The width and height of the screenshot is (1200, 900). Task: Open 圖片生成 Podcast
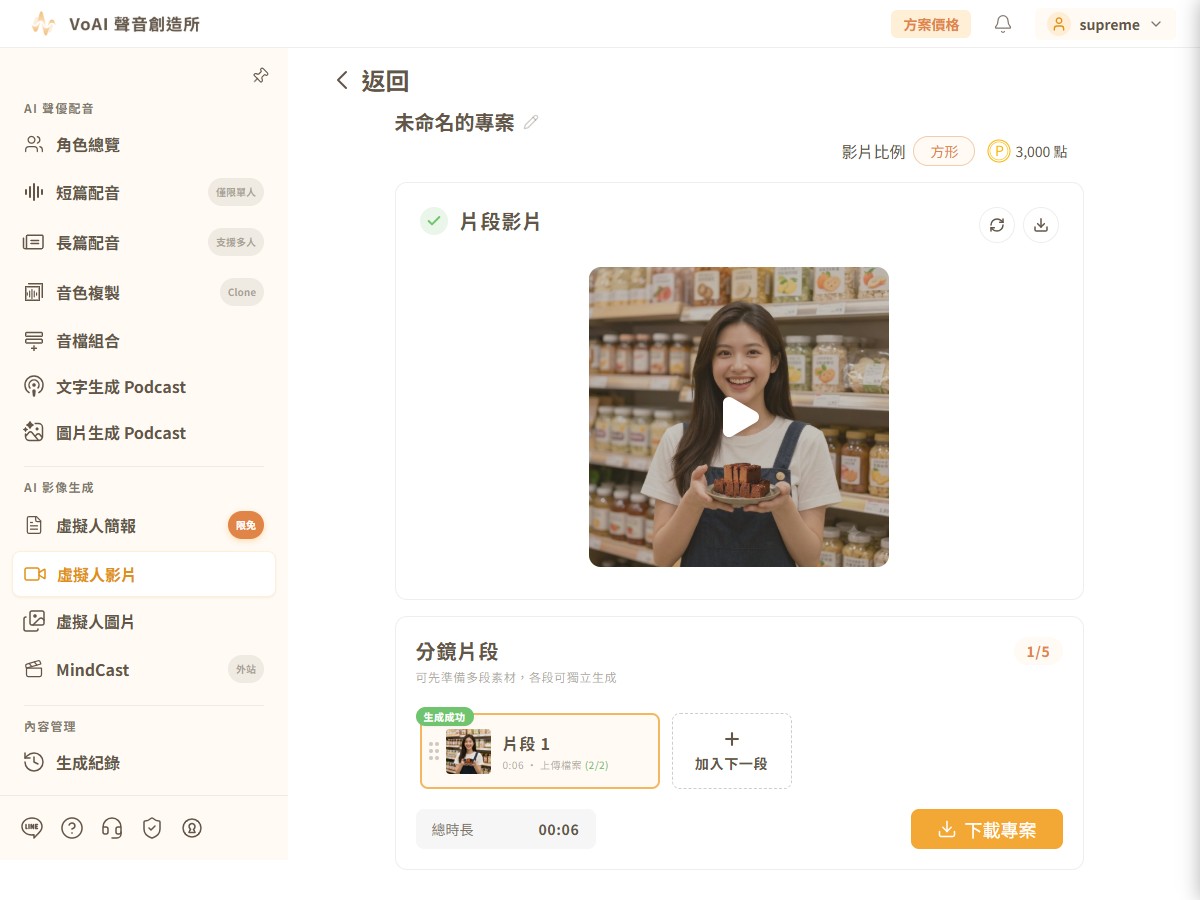[x=144, y=432]
